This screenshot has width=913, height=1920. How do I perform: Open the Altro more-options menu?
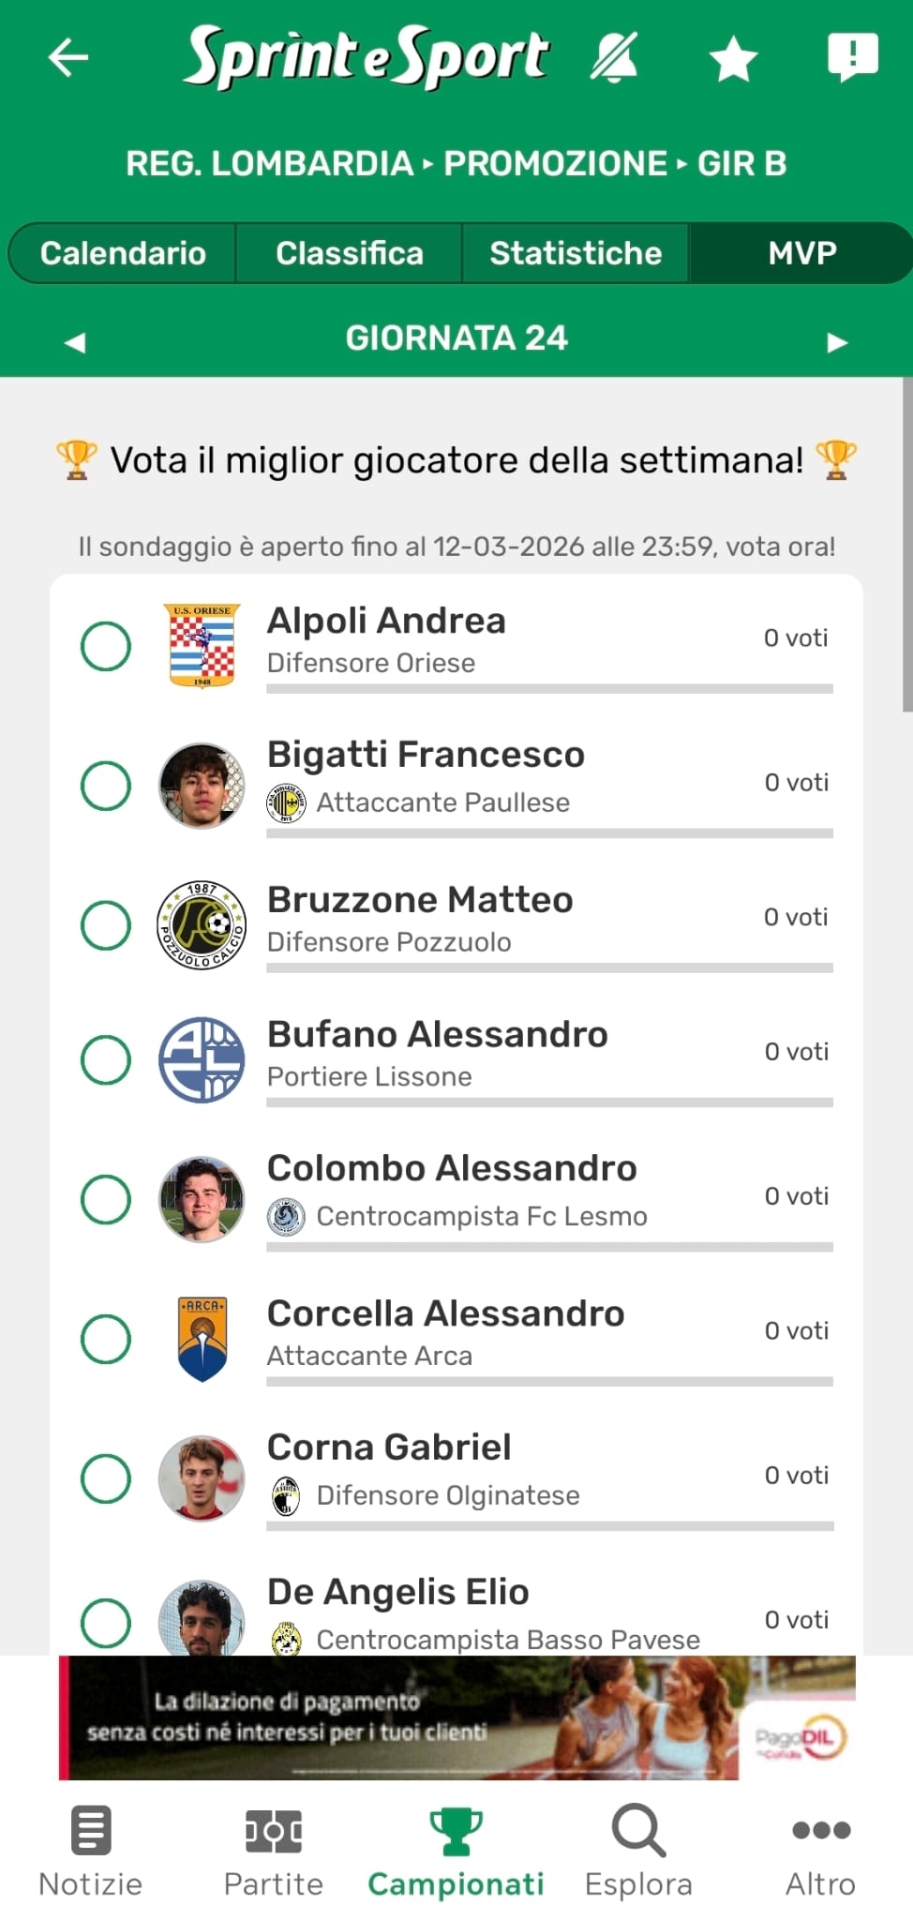point(820,1851)
